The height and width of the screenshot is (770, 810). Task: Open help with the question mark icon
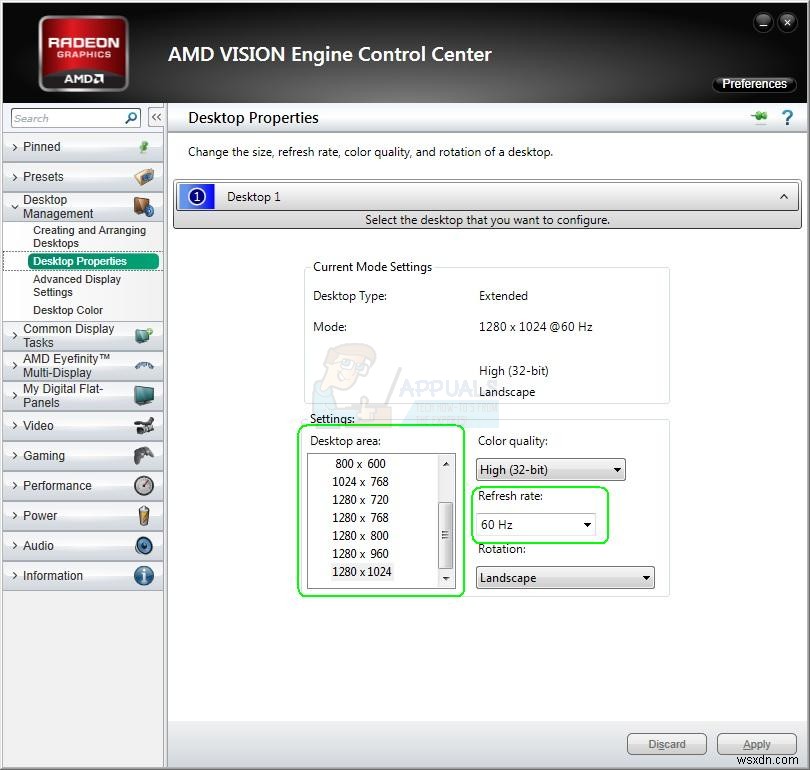tap(787, 118)
